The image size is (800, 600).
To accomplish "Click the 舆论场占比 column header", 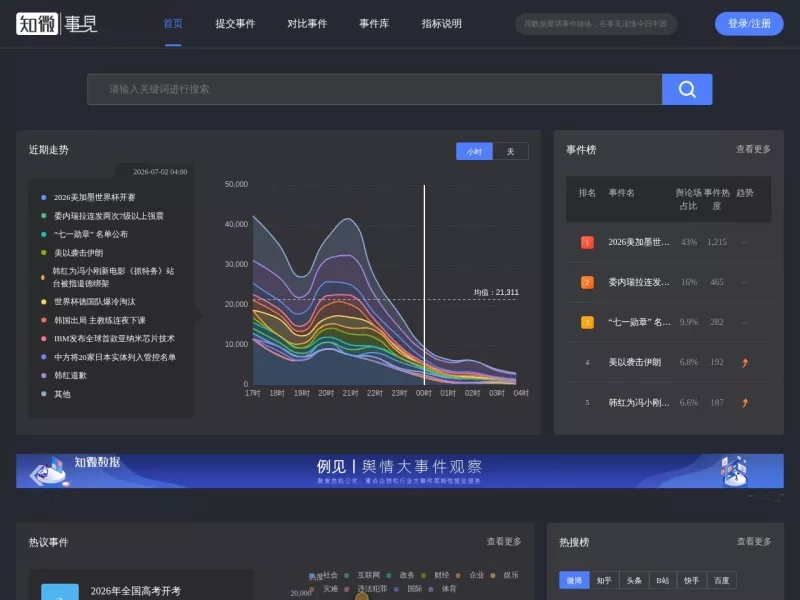I will 688,199.
